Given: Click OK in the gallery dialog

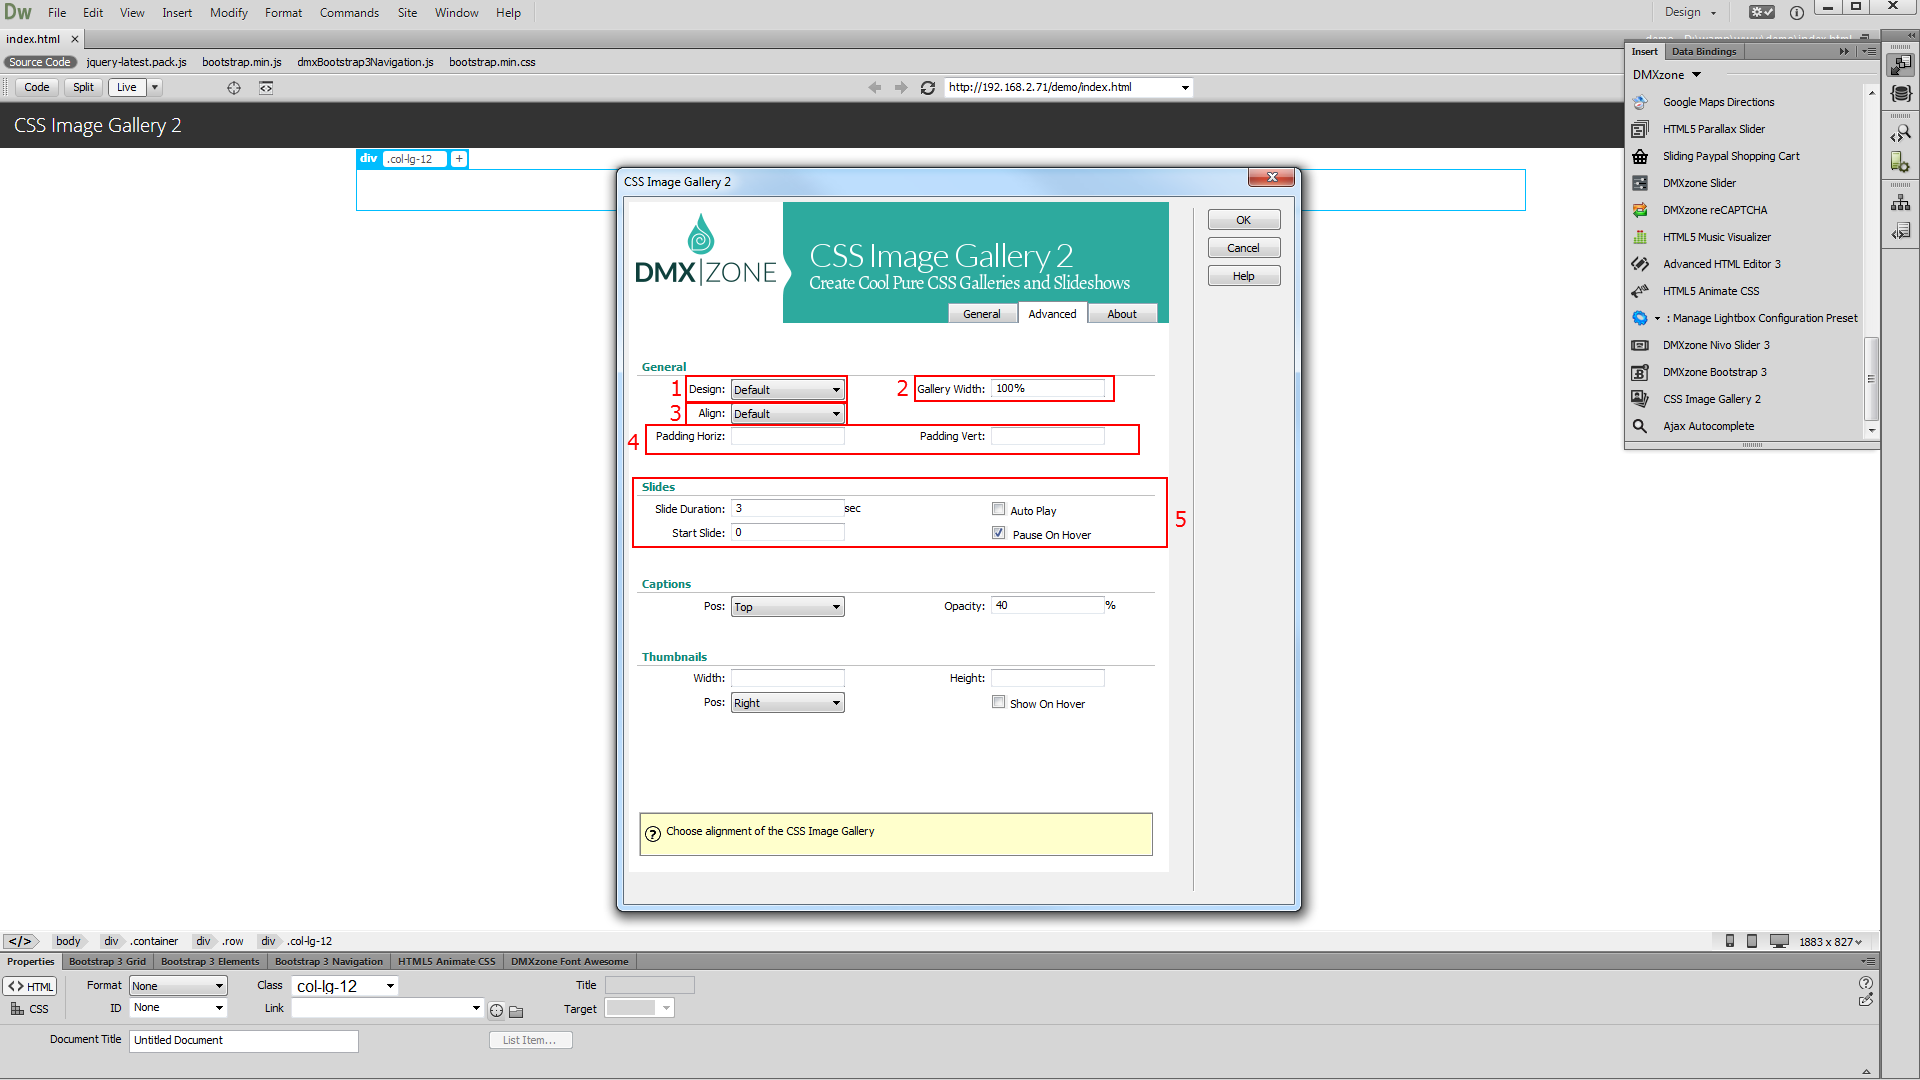Looking at the screenshot, I should click(x=1243, y=220).
